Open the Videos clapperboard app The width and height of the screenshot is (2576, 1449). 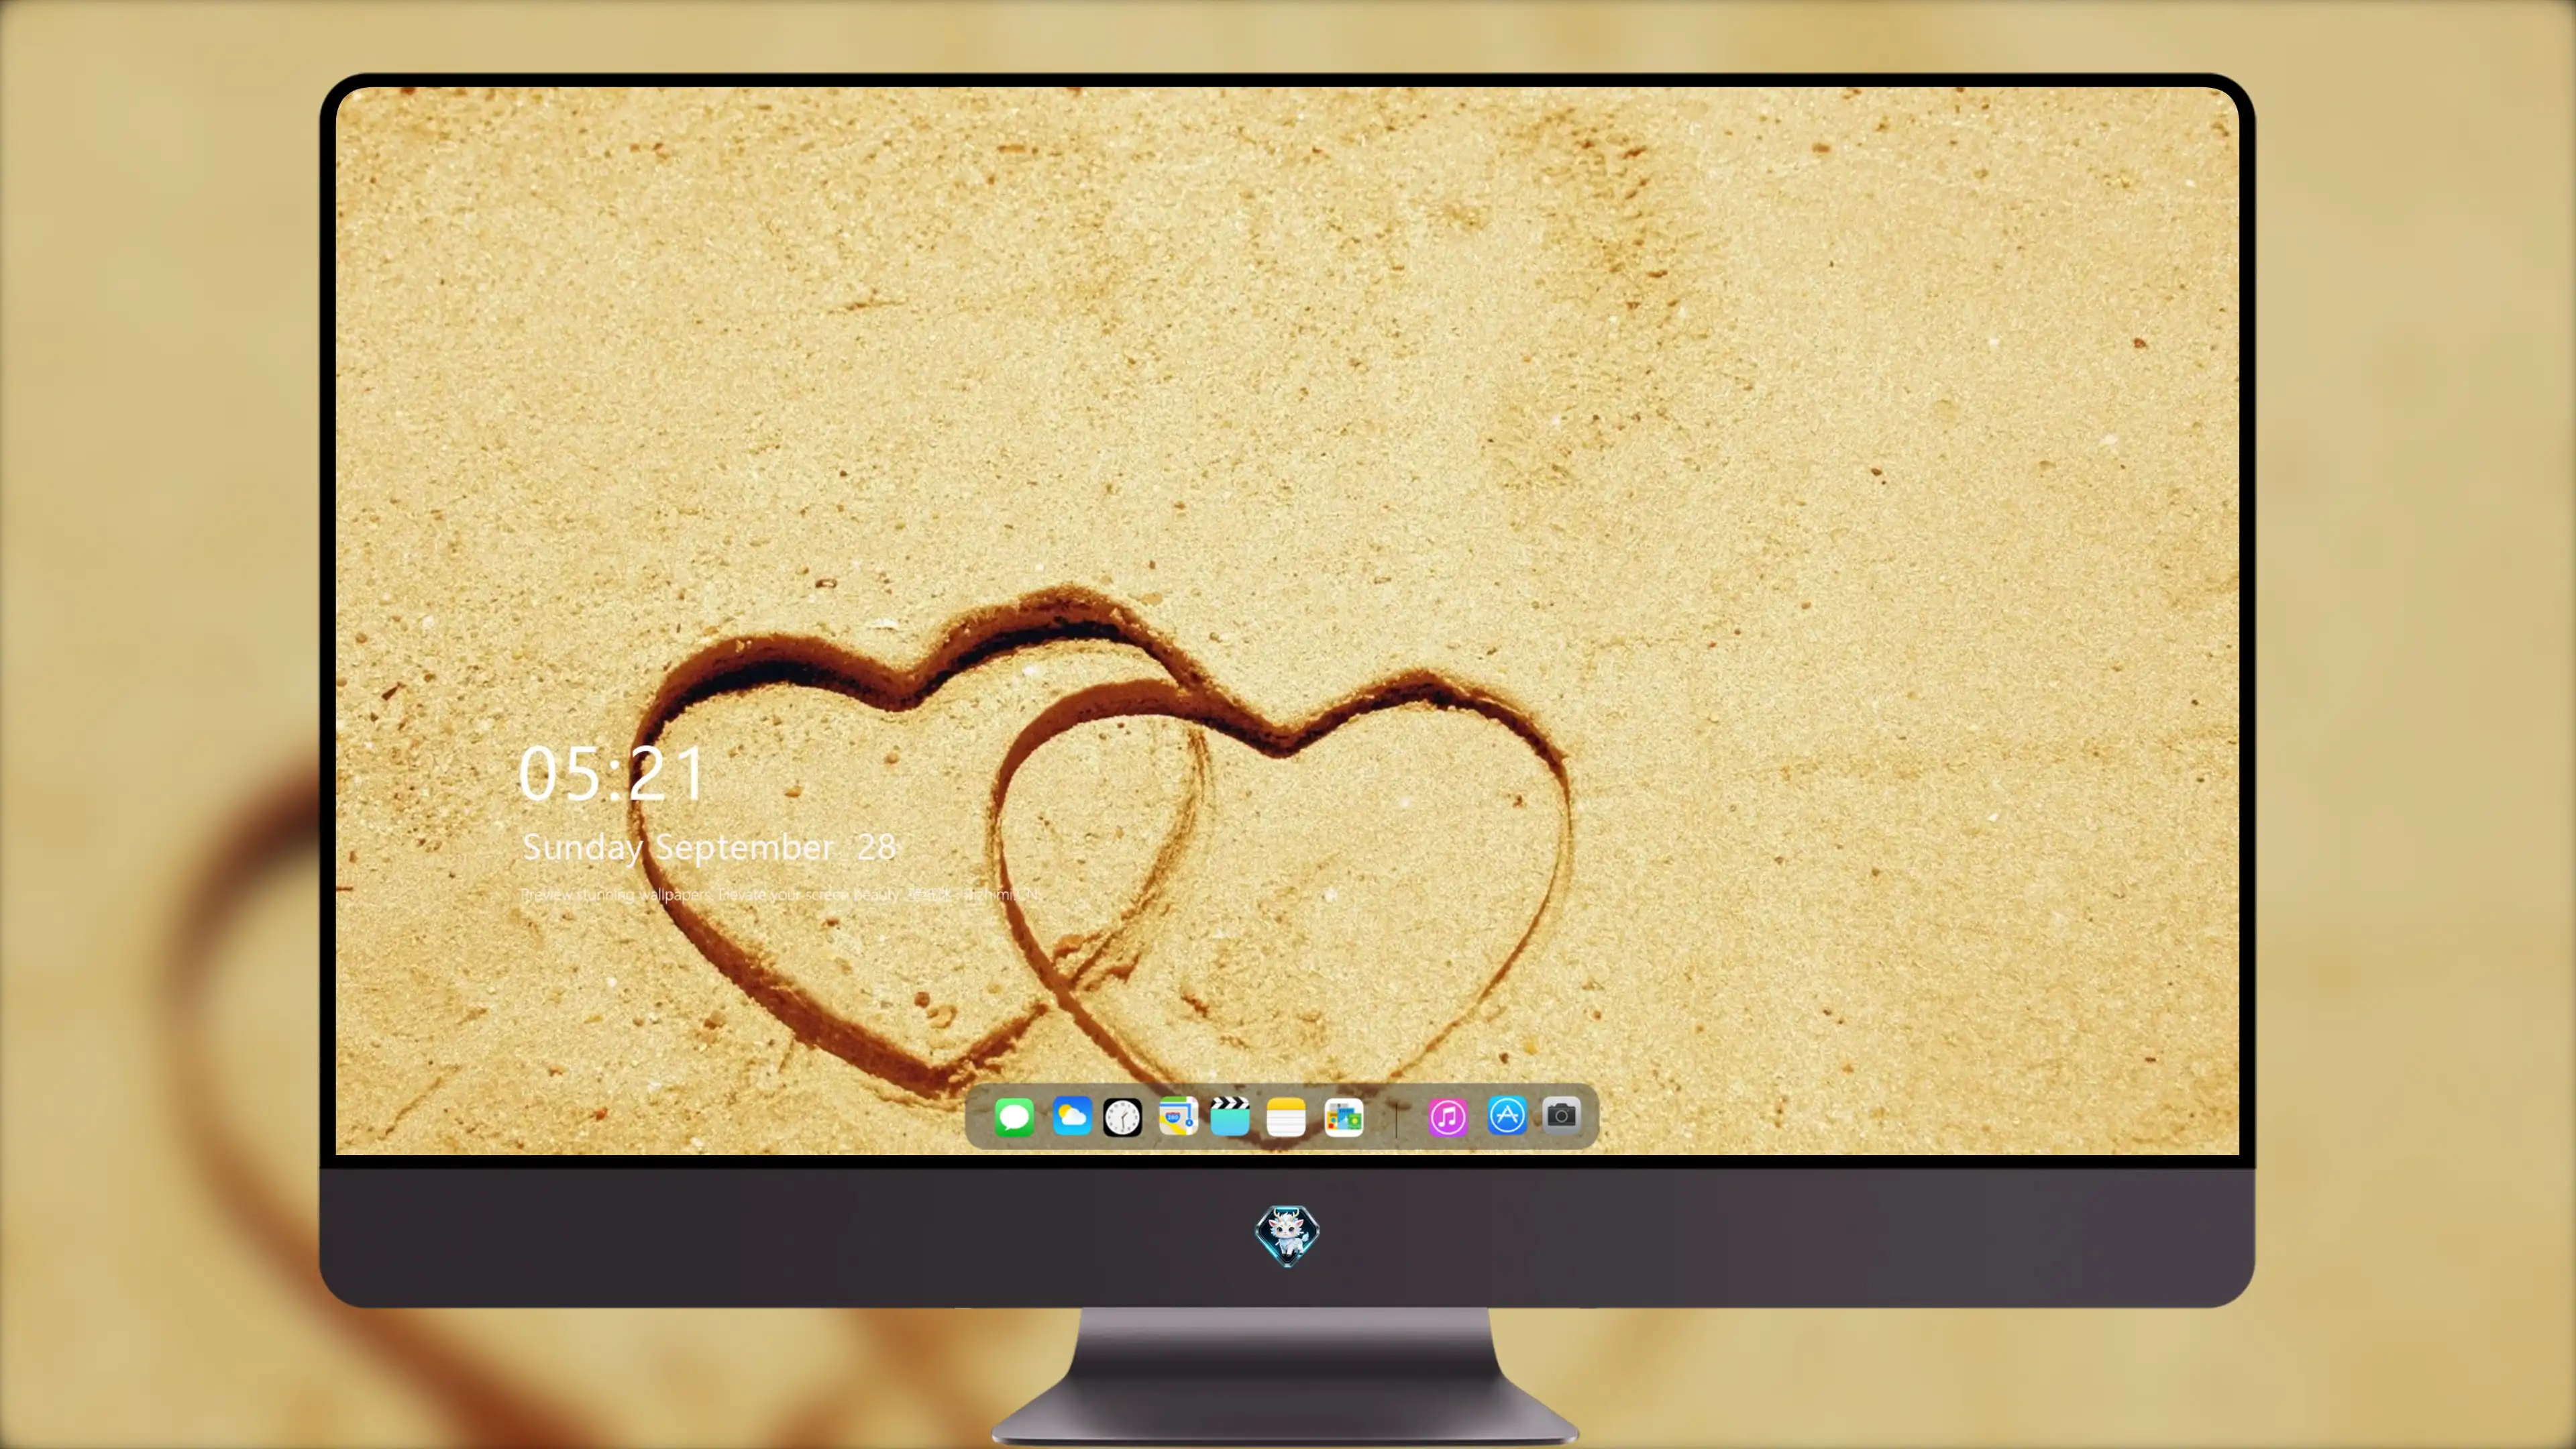1230,1116
